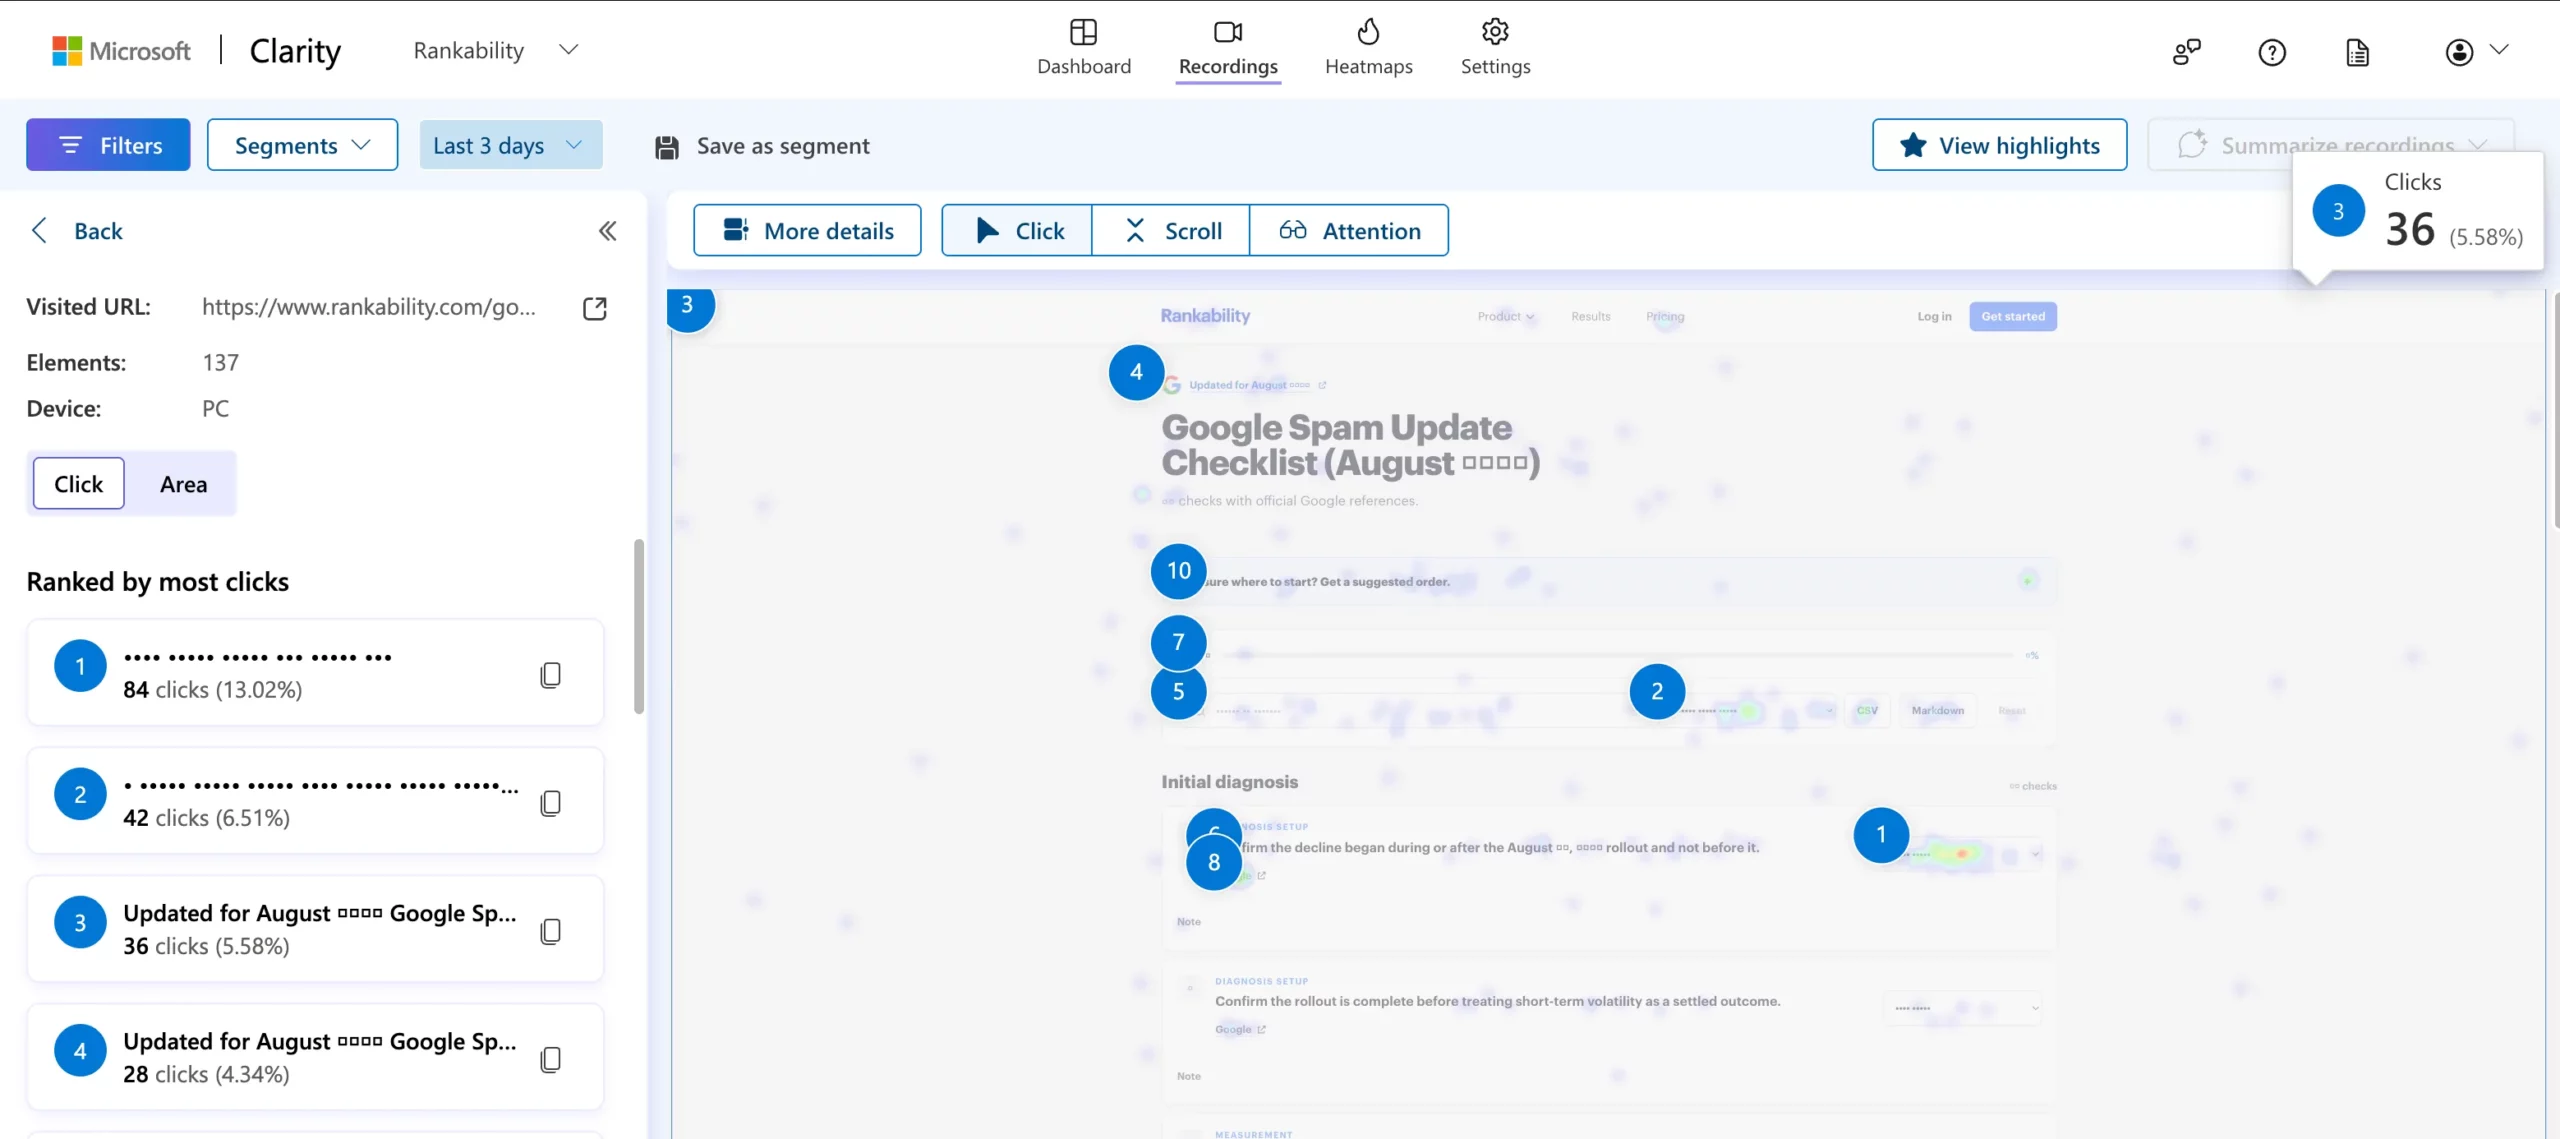Collapse the left panel with double chevron
The image size is (2560, 1139).
tap(607, 231)
